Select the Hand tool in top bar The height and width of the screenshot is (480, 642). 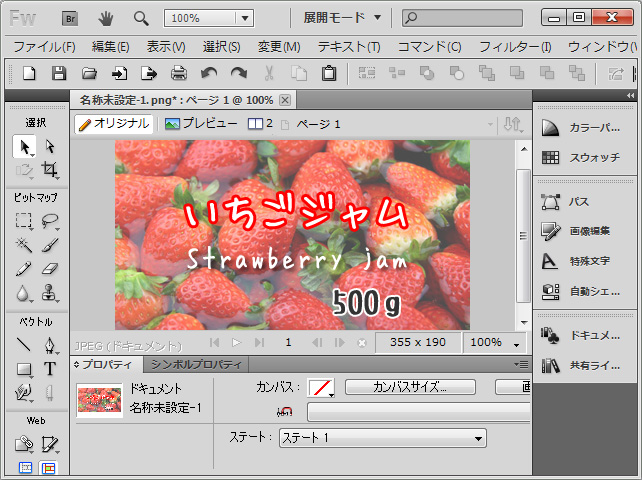(x=106, y=18)
